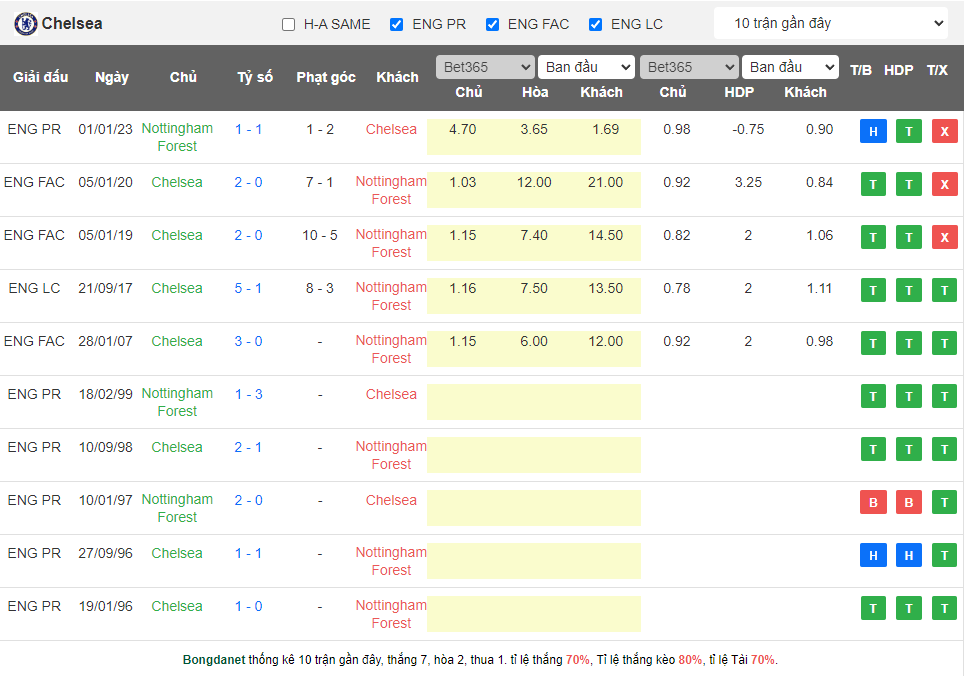Viewport: 965px width, 676px height.
Task: Click red X badge in 05/01/20 row
Action: pyautogui.click(x=944, y=184)
